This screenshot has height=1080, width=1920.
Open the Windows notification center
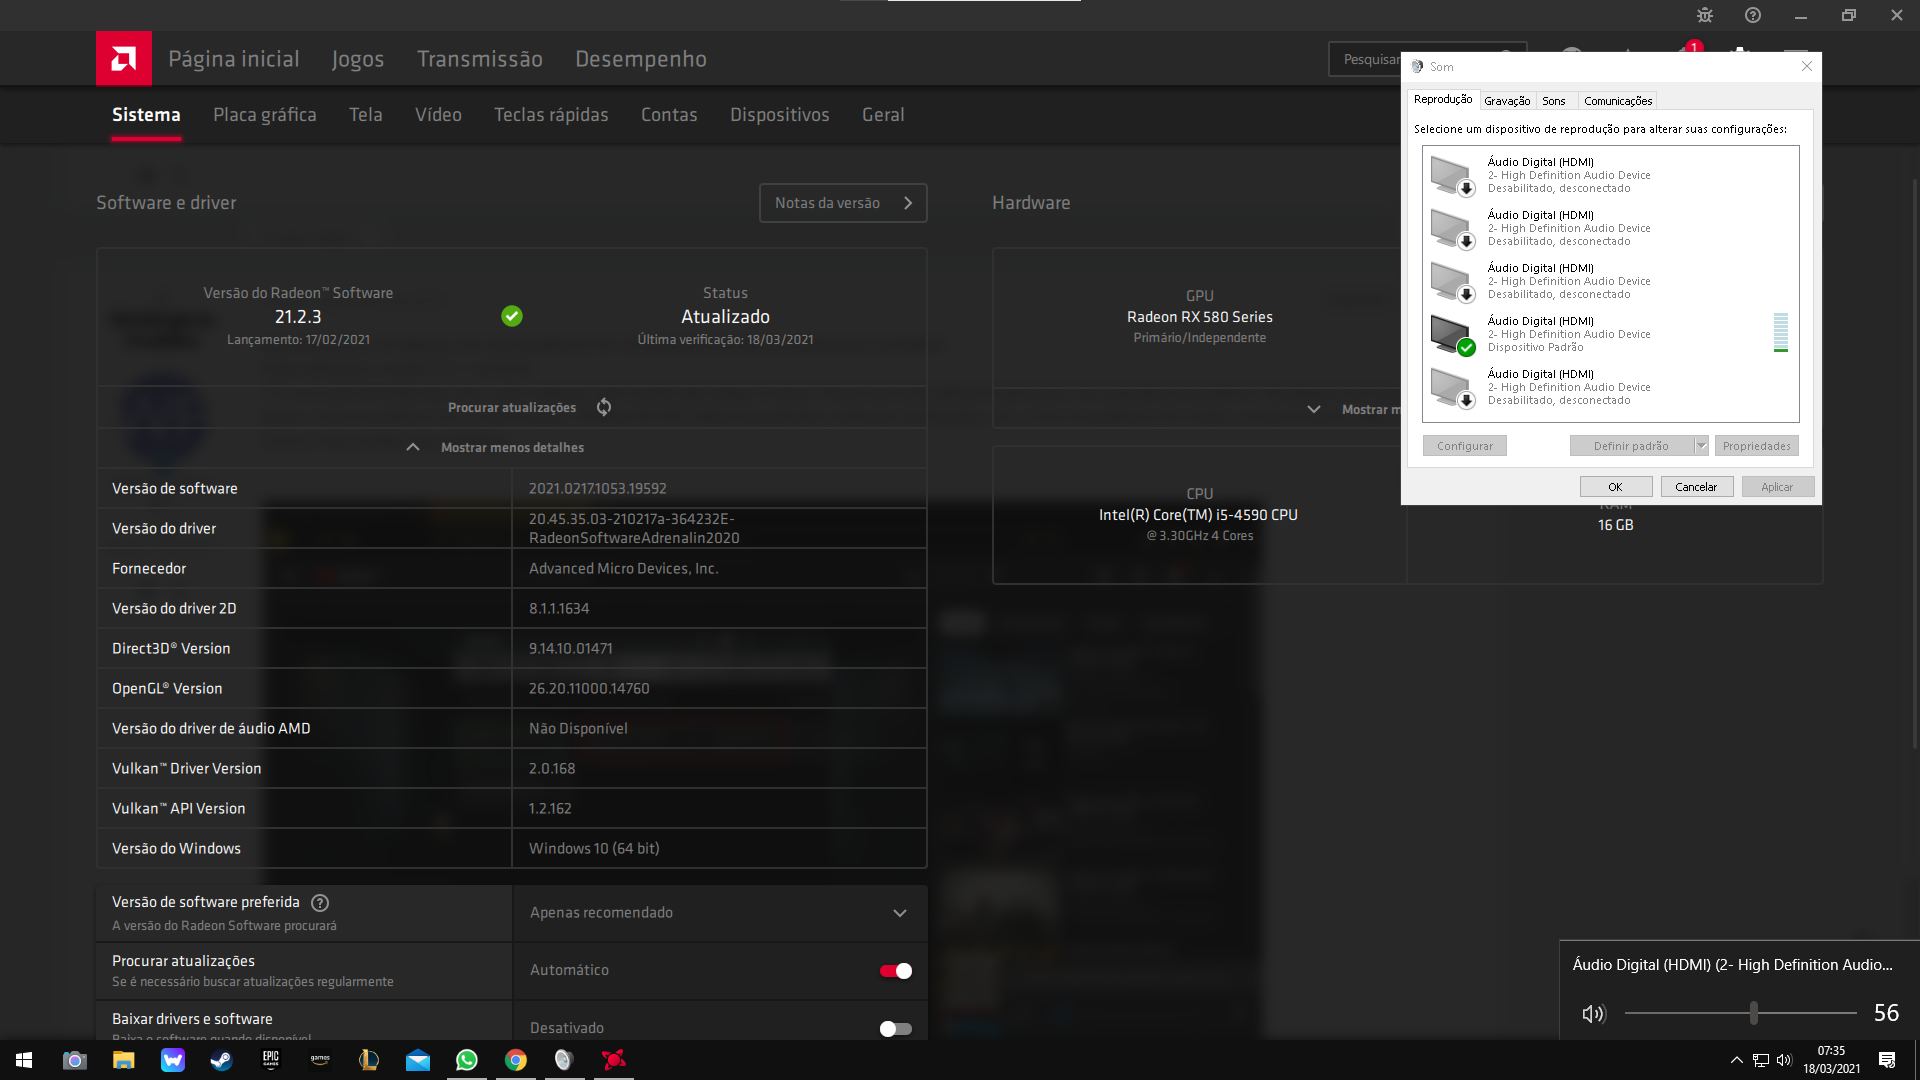(1887, 1060)
